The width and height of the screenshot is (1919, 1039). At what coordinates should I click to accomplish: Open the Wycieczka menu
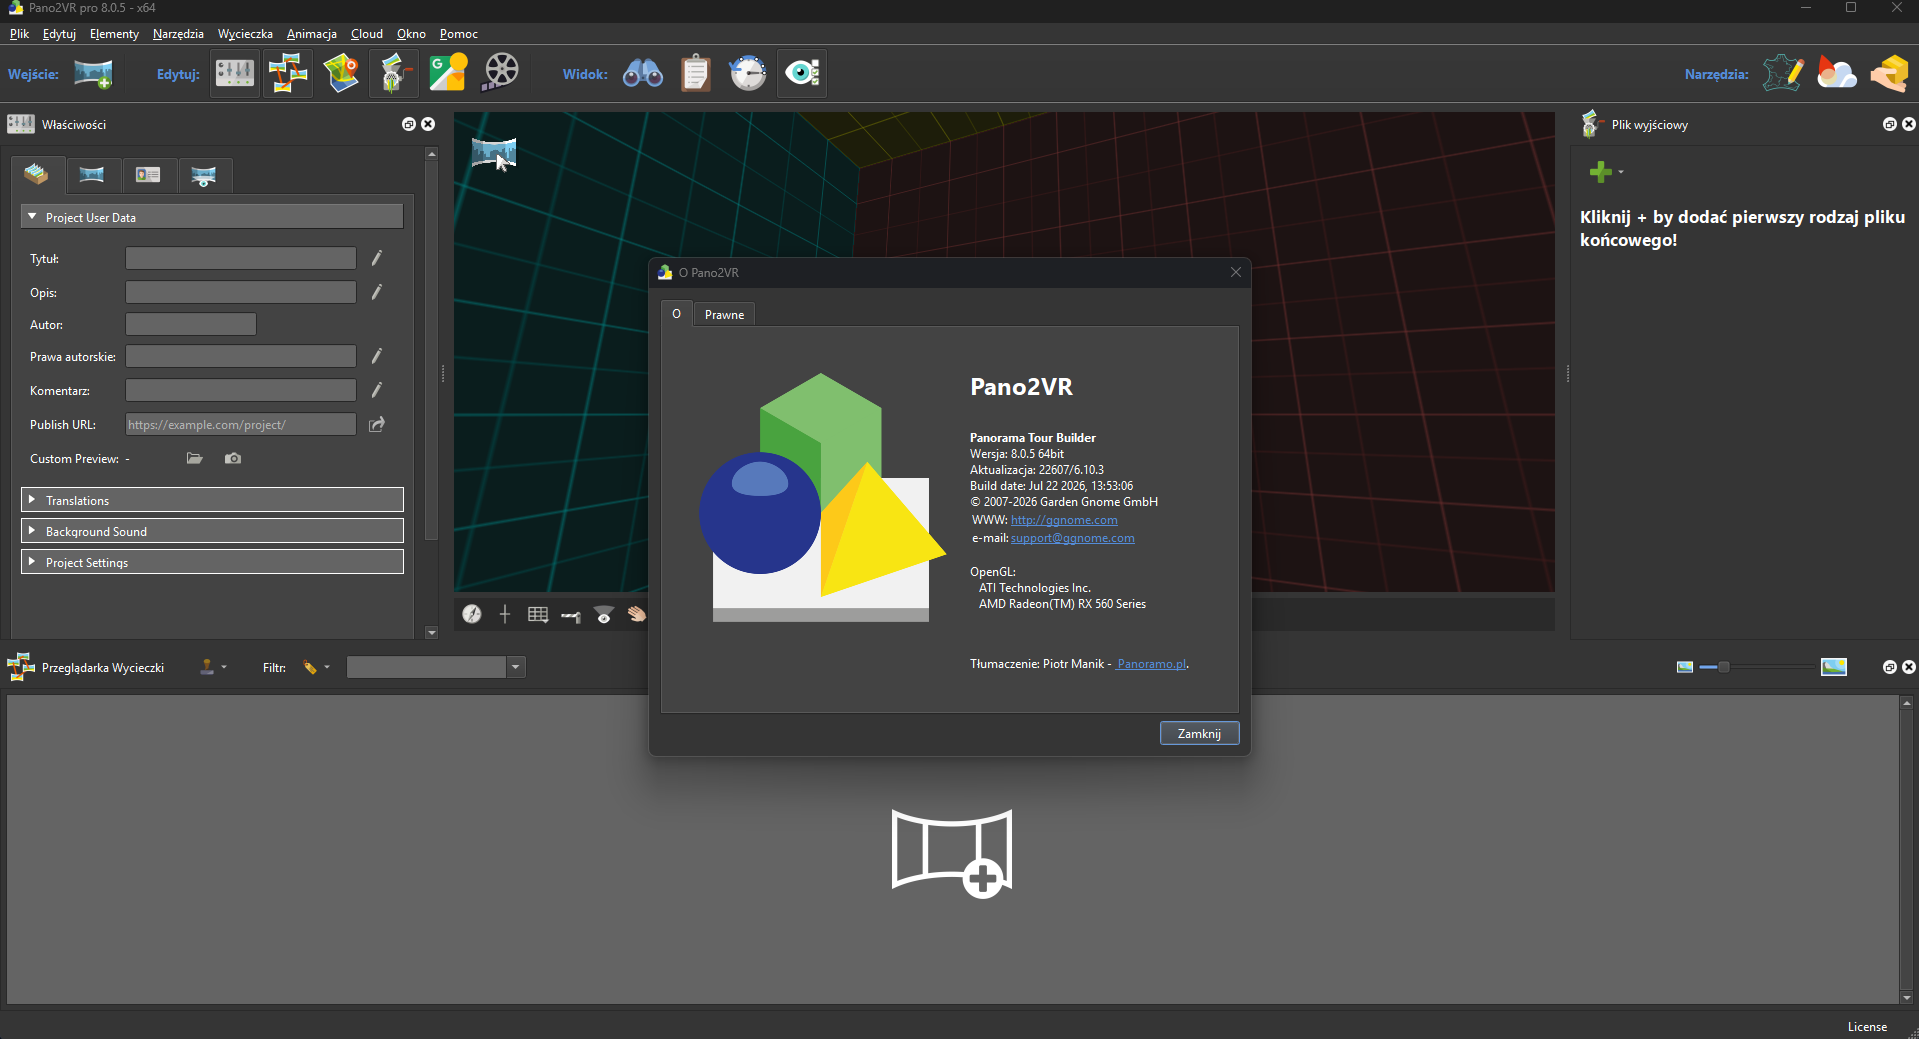coord(245,34)
